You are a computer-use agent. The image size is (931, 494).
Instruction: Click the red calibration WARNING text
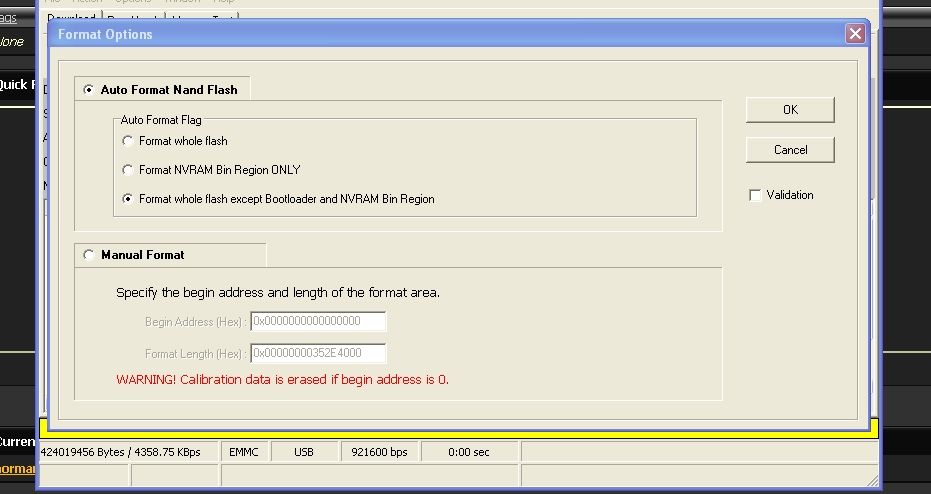(x=282, y=380)
